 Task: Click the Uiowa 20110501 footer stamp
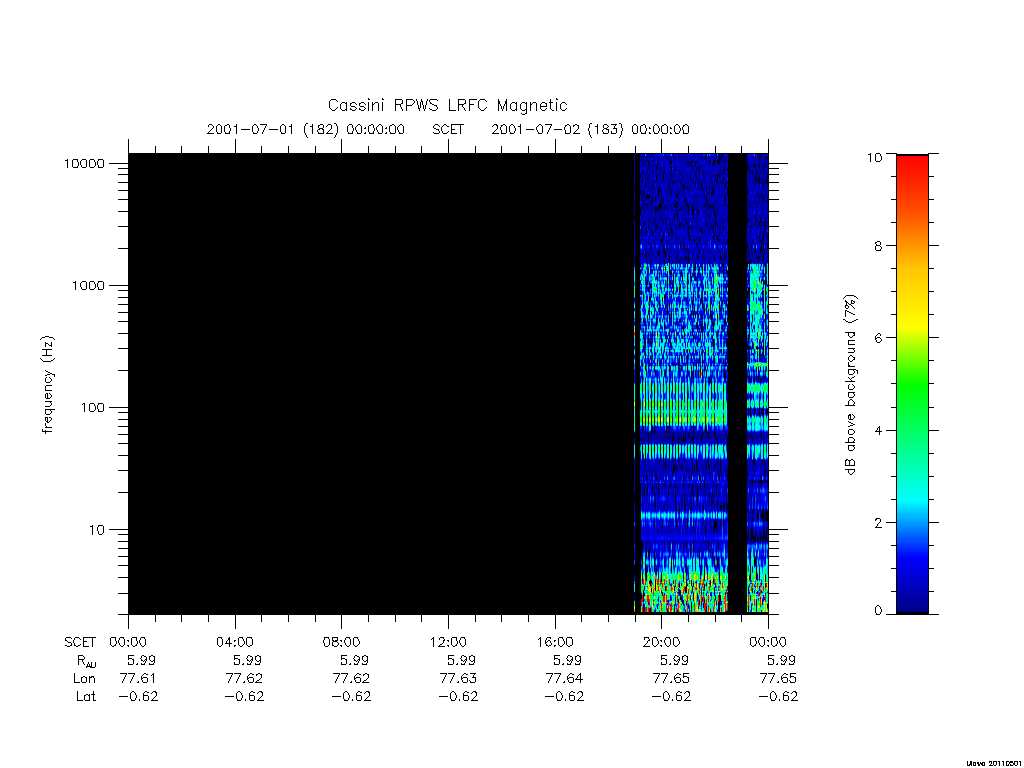click(x=995, y=763)
